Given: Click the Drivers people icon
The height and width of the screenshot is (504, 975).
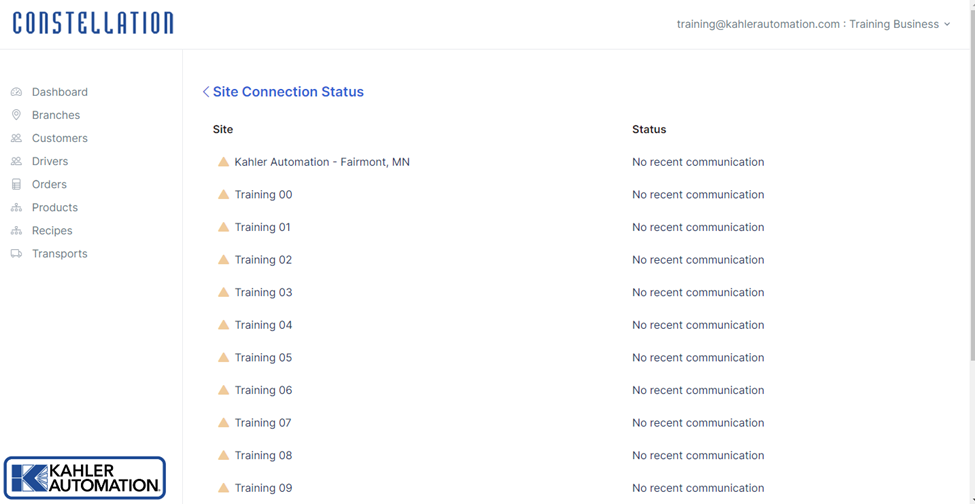Looking at the screenshot, I should pyautogui.click(x=16, y=161).
